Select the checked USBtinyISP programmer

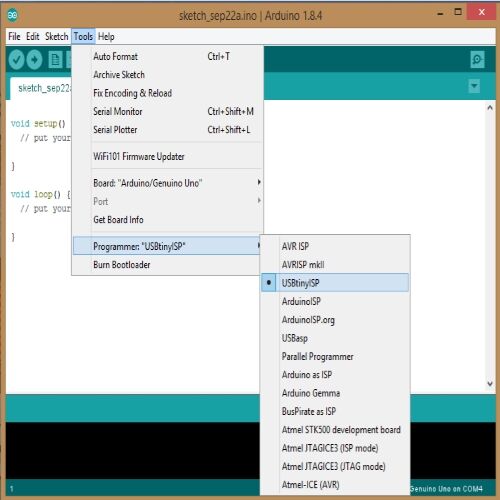(x=335, y=283)
